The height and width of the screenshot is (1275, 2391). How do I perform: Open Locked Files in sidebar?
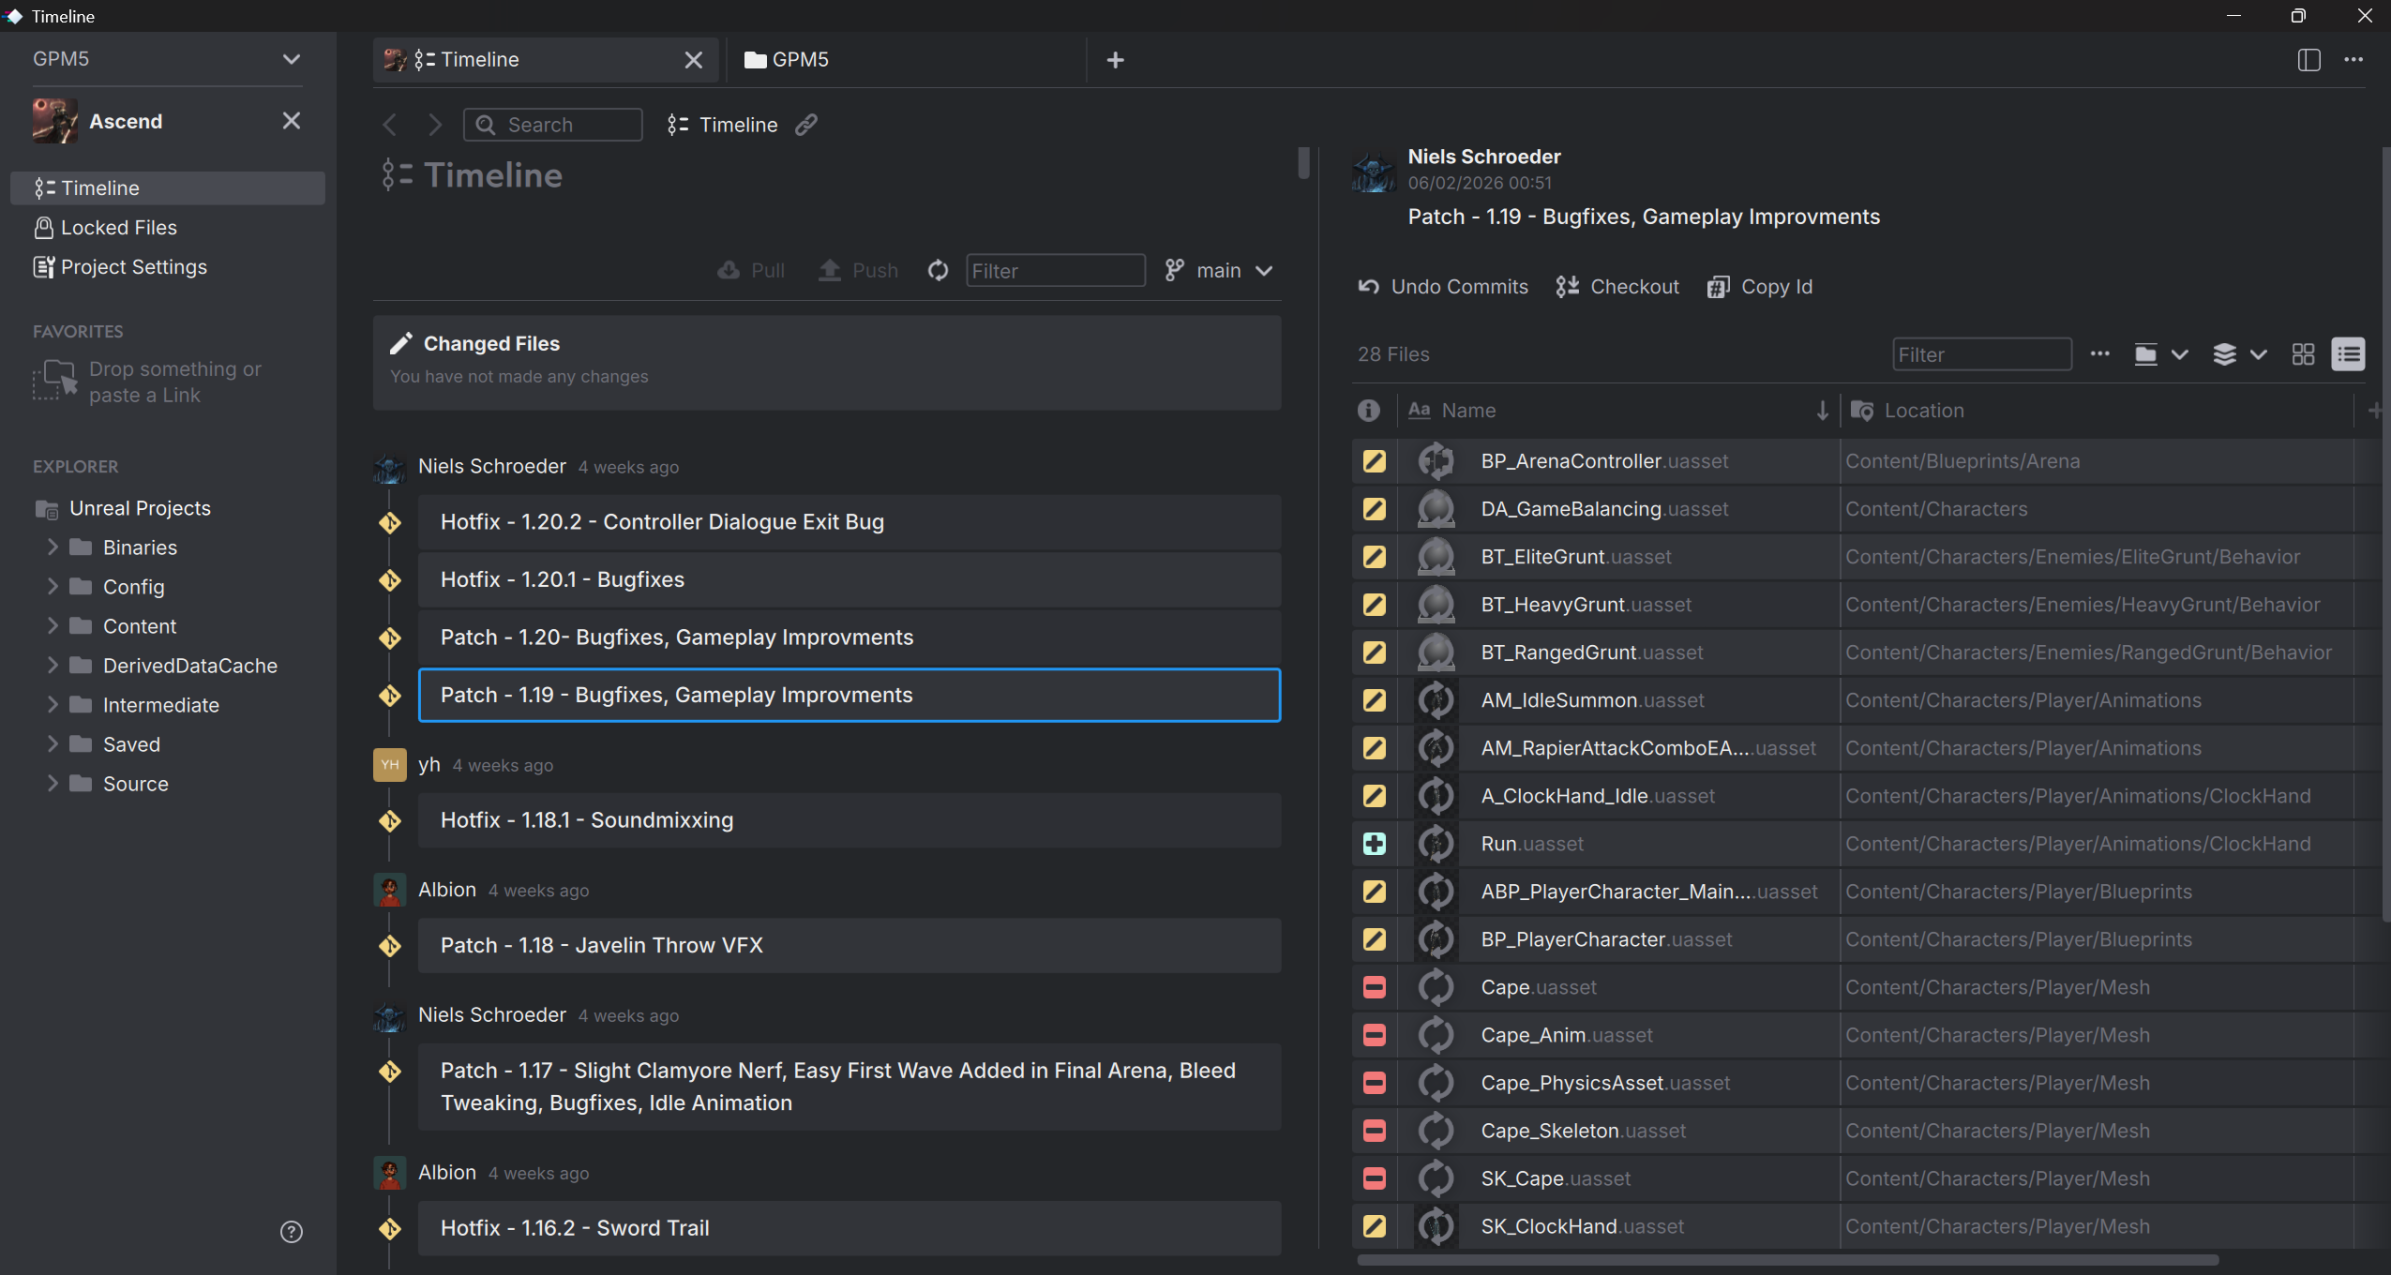[118, 228]
